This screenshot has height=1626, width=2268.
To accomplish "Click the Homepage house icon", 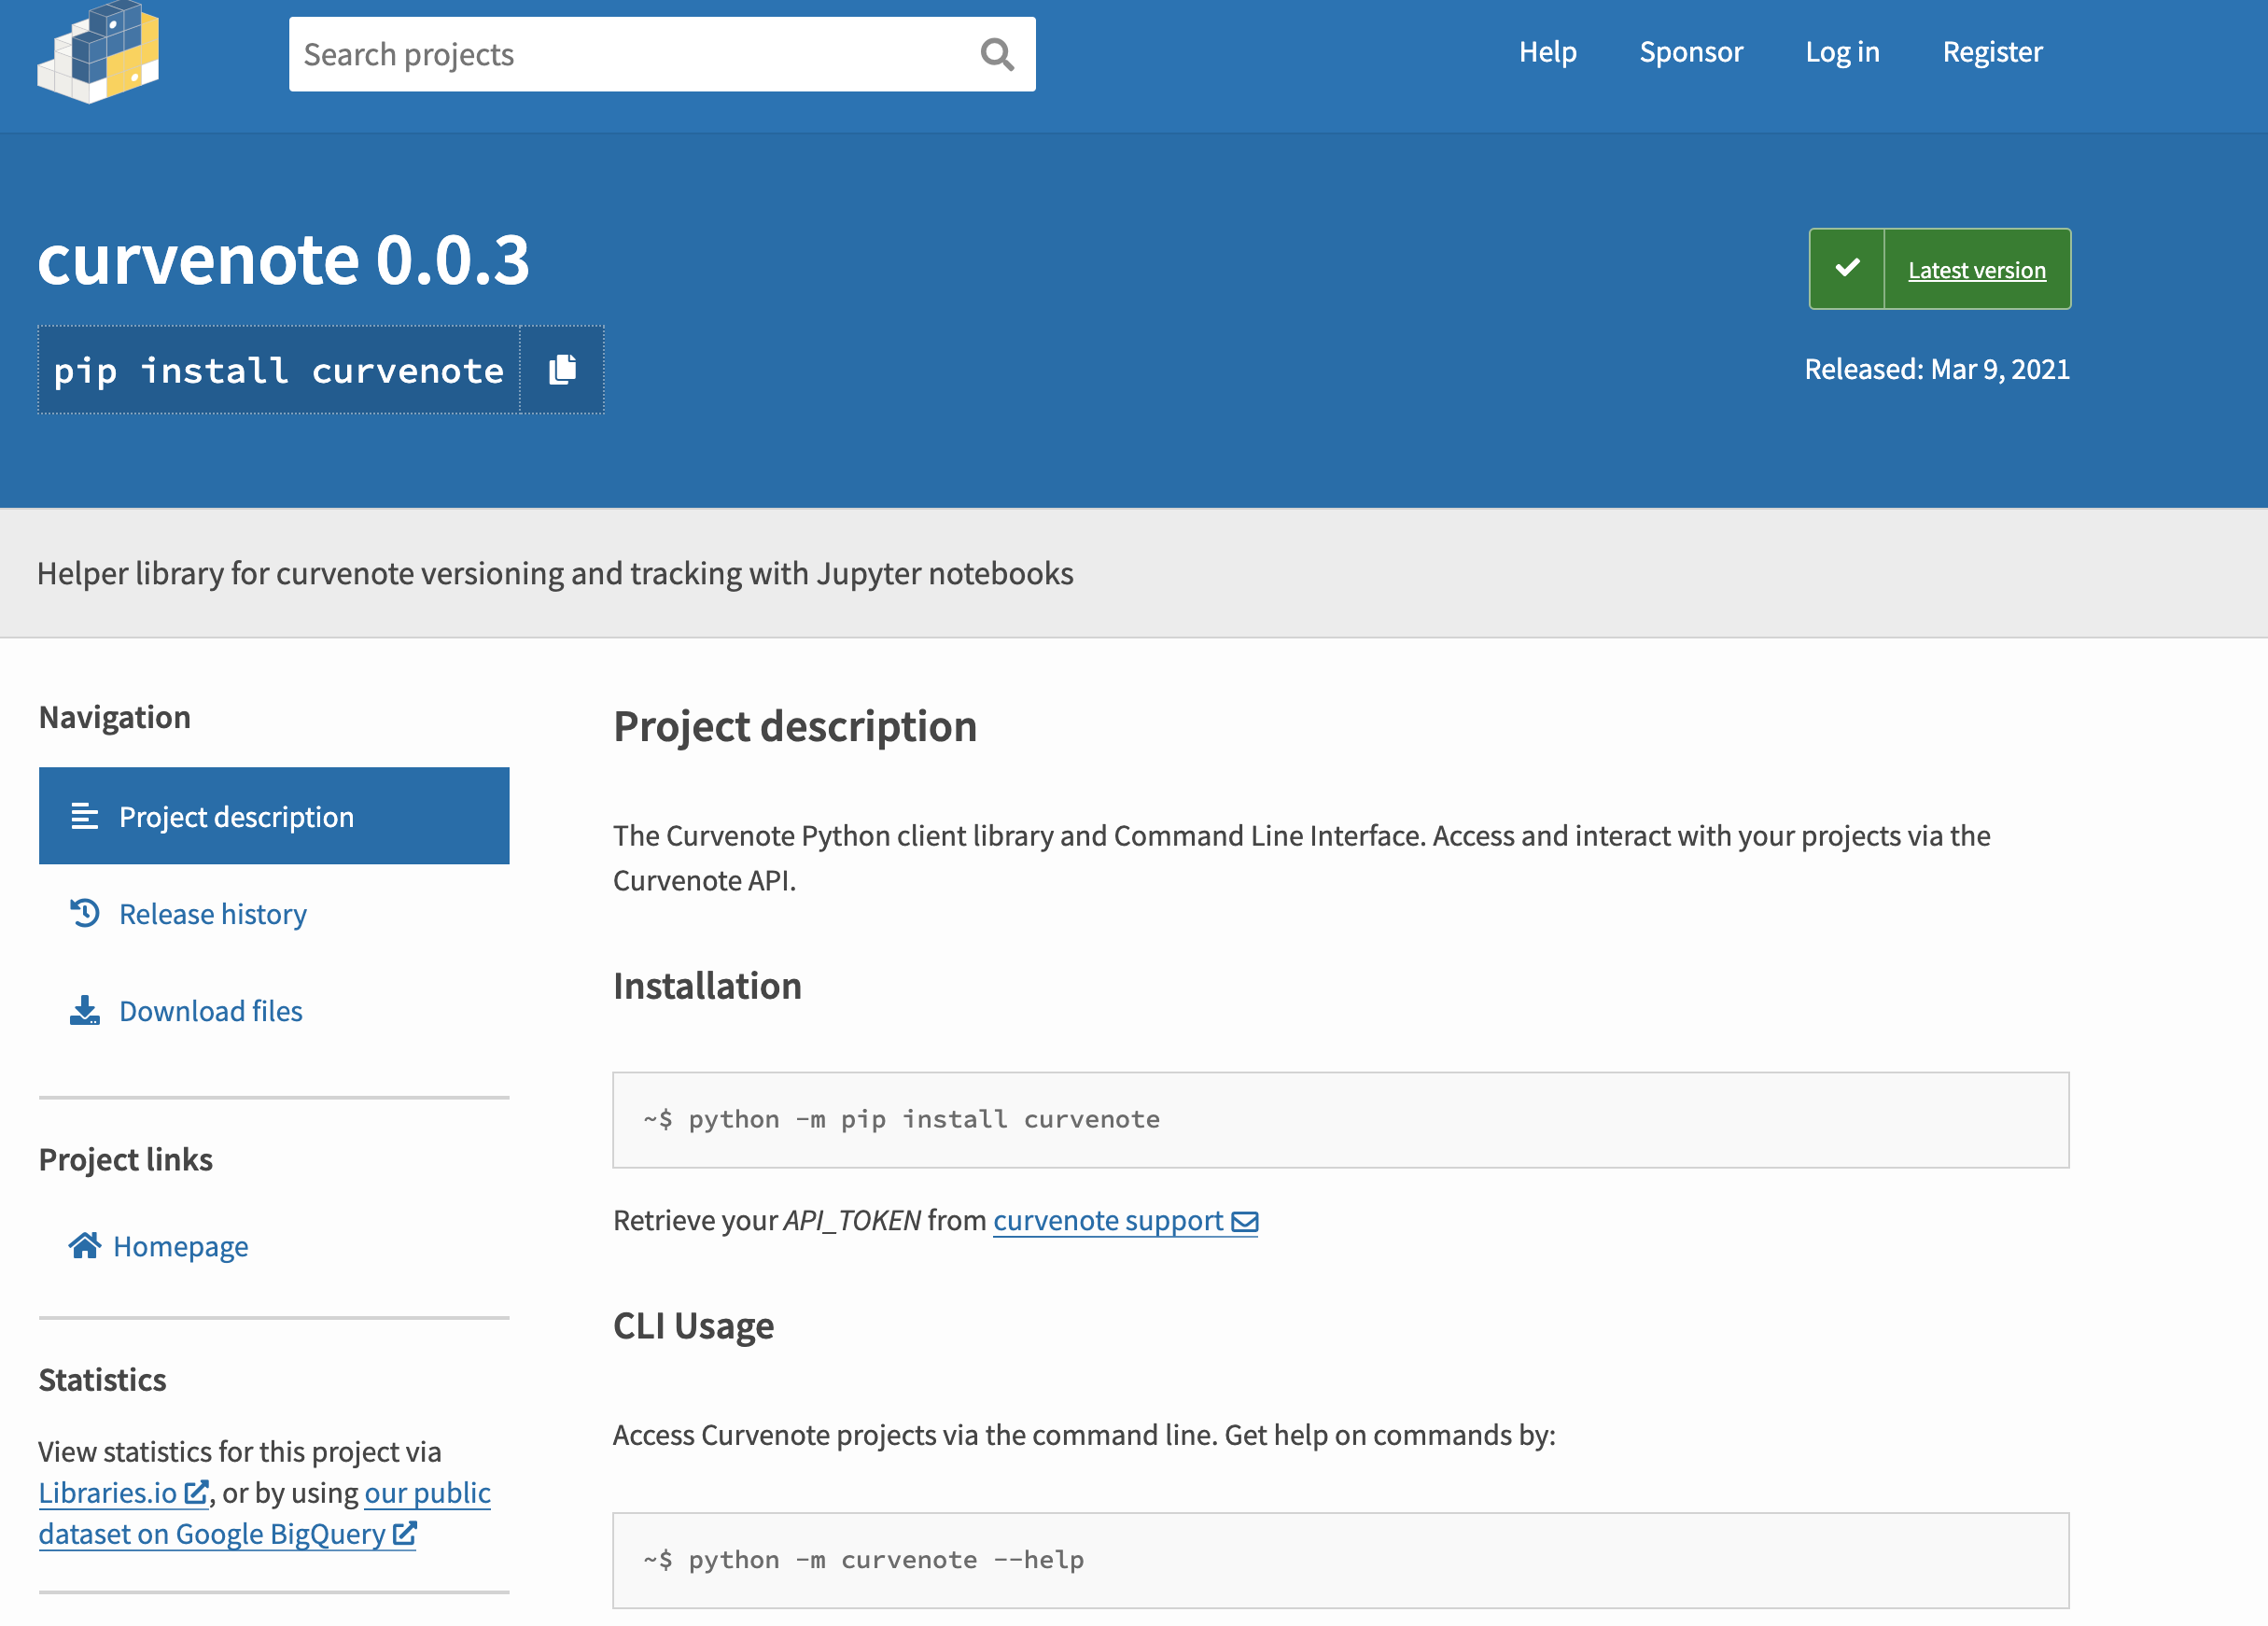I will 85,1245.
